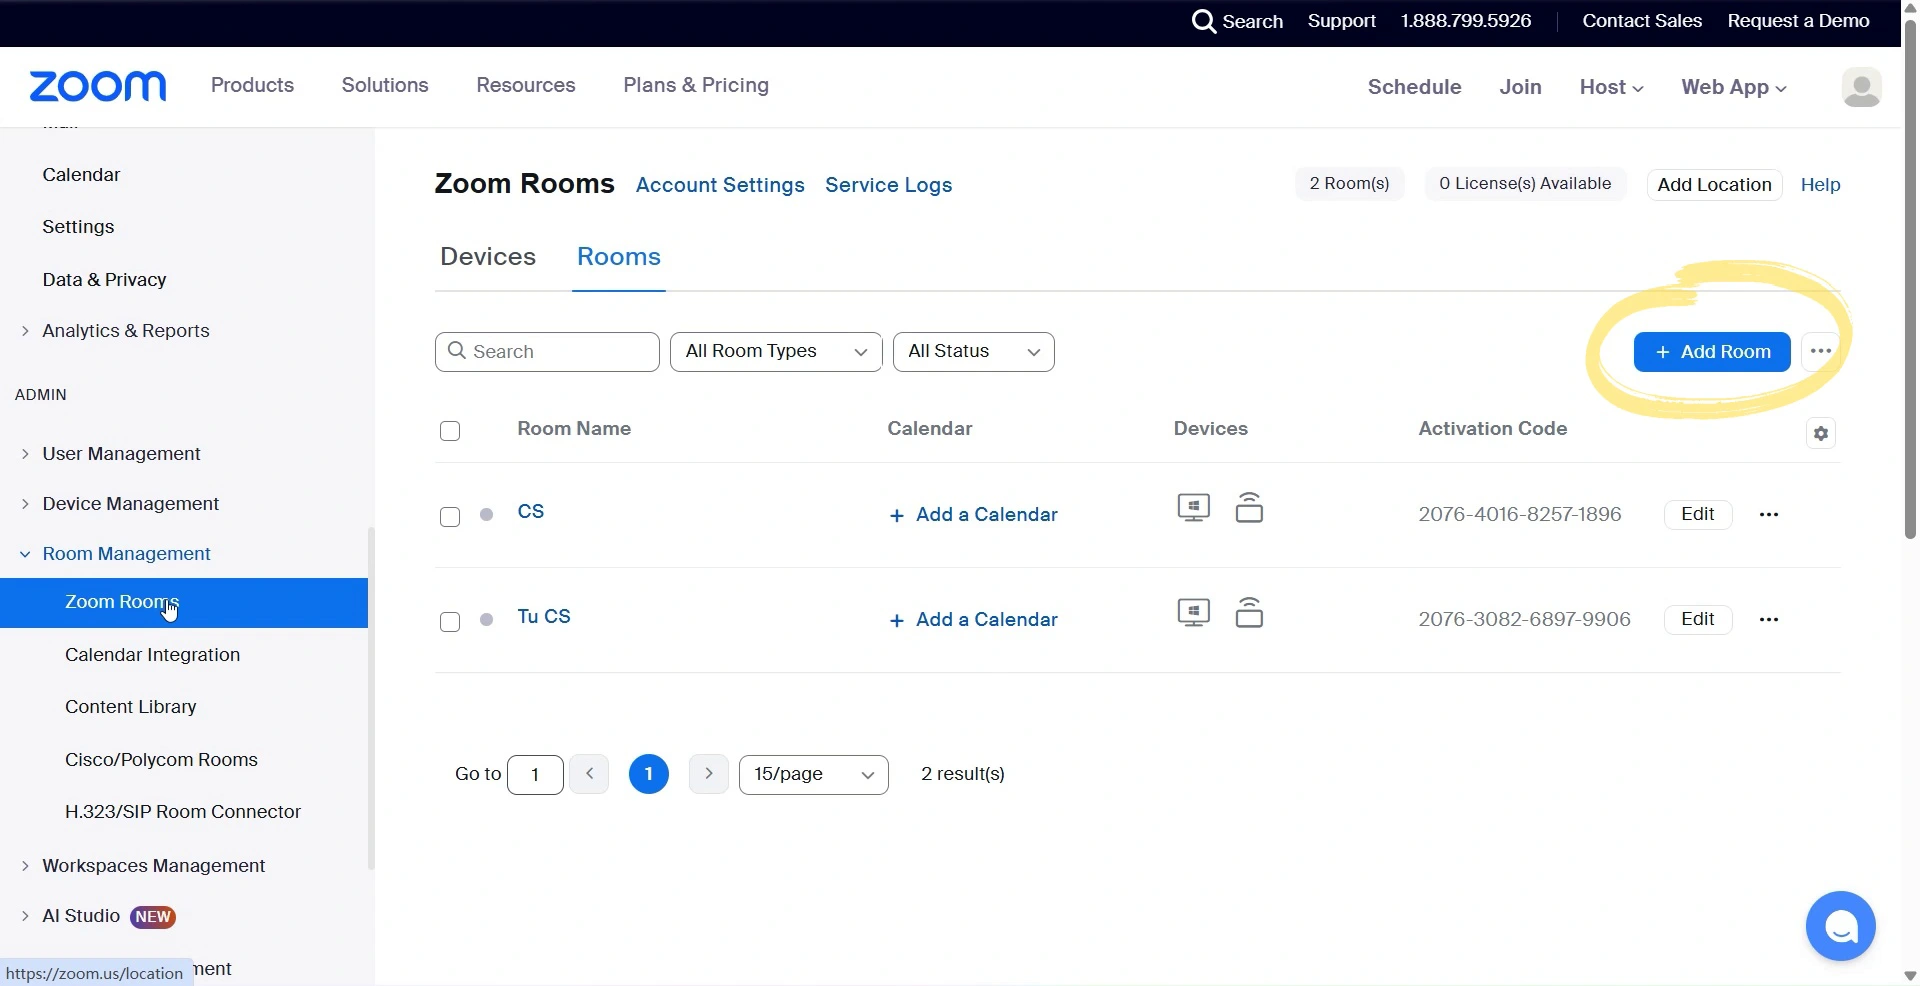Image resolution: width=1920 pixels, height=986 pixels.
Task: Click the Add Location button
Action: coord(1714,185)
